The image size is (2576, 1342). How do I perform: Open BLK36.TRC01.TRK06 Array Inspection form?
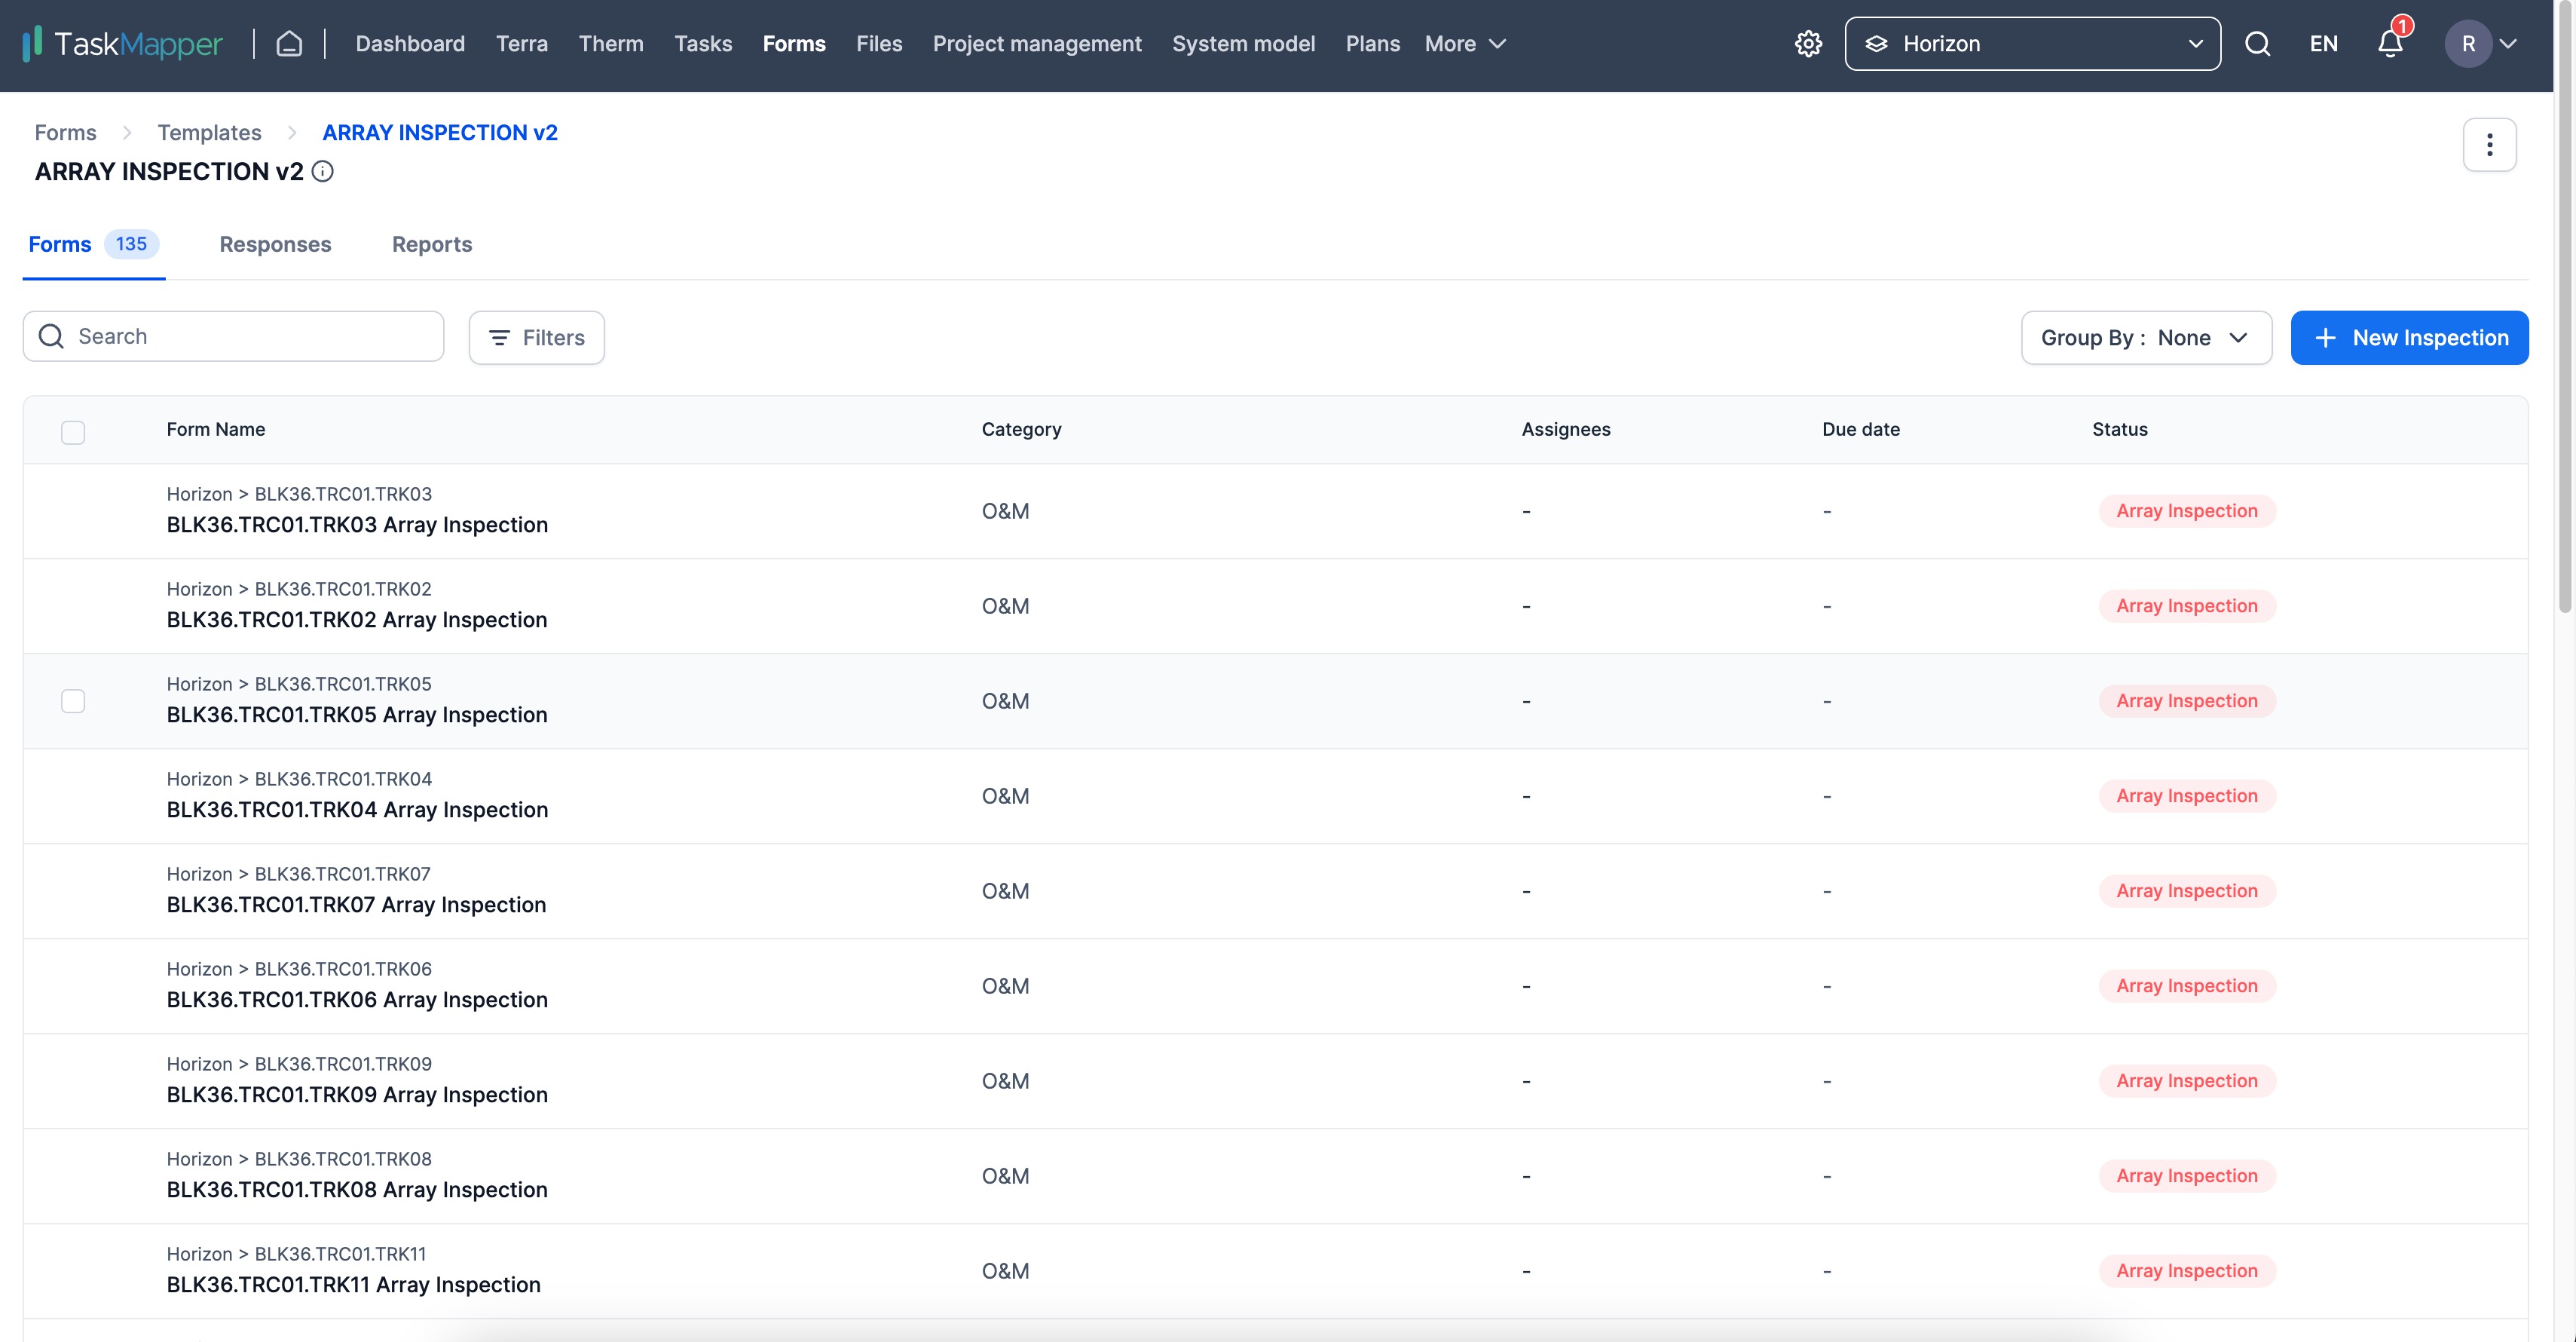click(357, 1000)
